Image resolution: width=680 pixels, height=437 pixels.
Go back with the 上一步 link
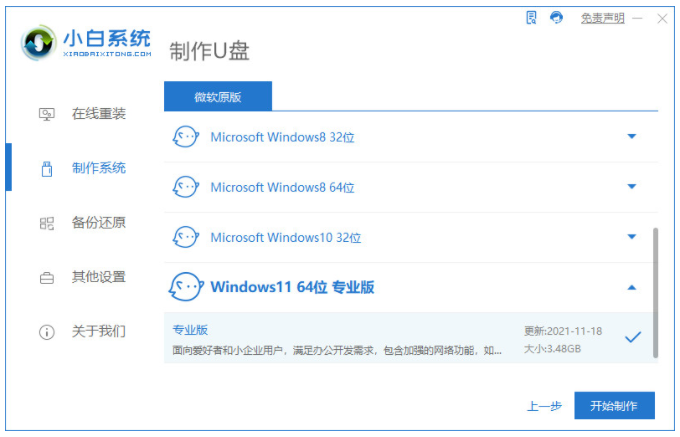point(544,406)
